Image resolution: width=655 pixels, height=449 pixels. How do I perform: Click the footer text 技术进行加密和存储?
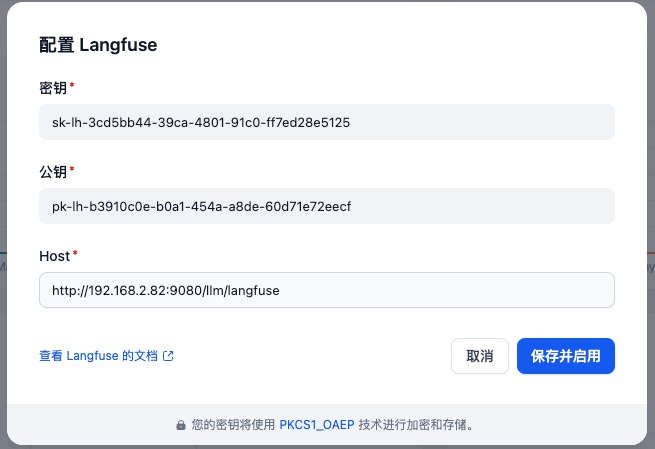pyautogui.click(x=416, y=425)
